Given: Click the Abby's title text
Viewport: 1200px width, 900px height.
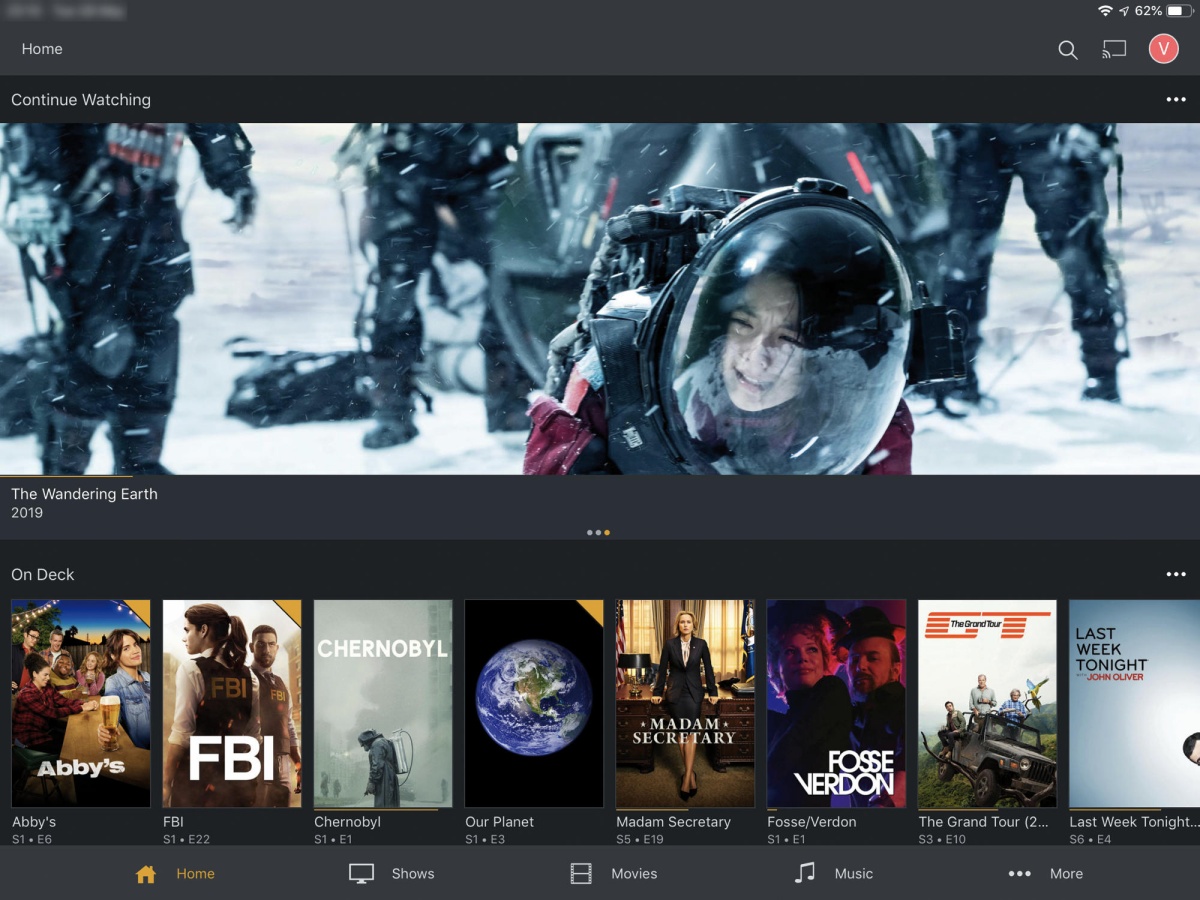Looking at the screenshot, I should 34,822.
